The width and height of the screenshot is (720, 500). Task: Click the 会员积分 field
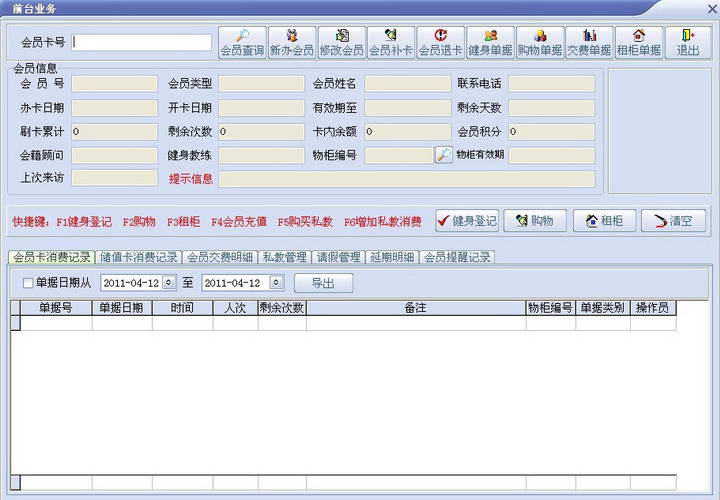pos(551,132)
